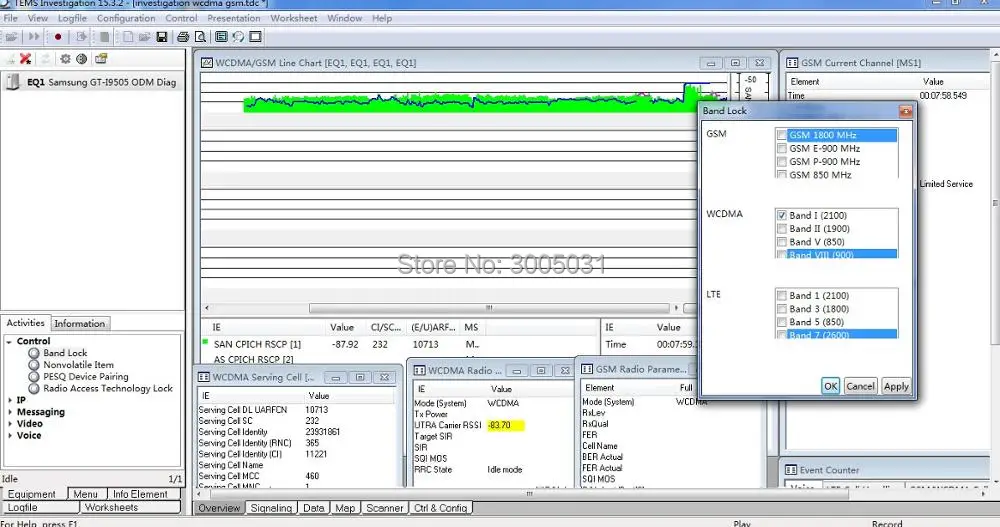Select PESQ Device Pairing activity
The image size is (1000, 527).
point(85,377)
